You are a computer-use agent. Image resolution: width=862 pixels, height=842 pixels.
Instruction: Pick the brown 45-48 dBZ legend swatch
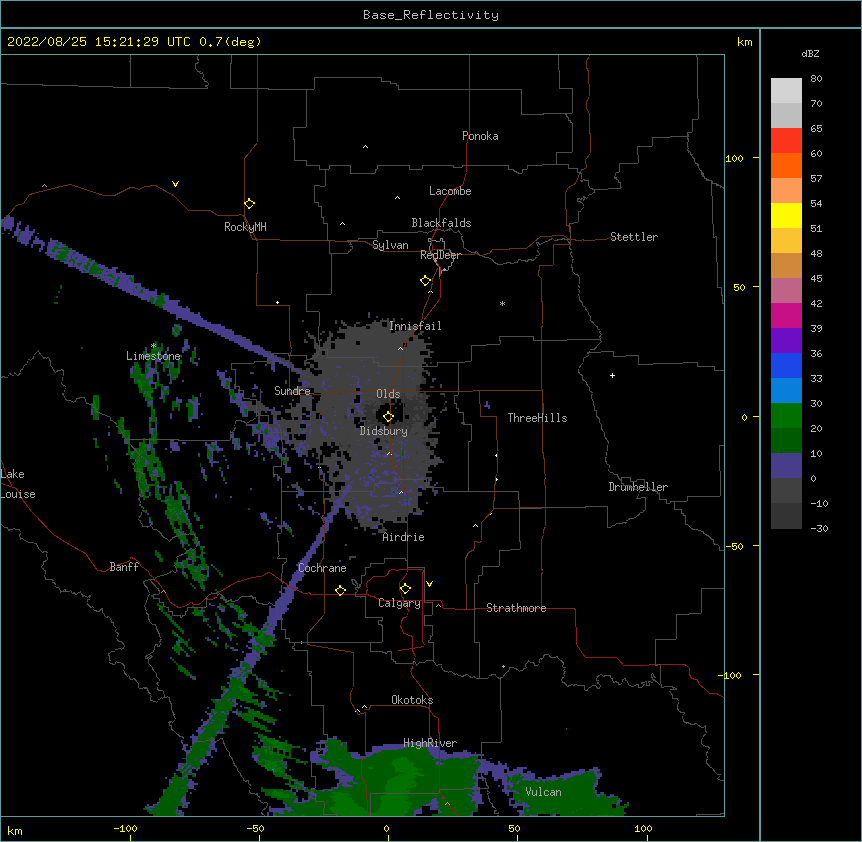(786, 265)
